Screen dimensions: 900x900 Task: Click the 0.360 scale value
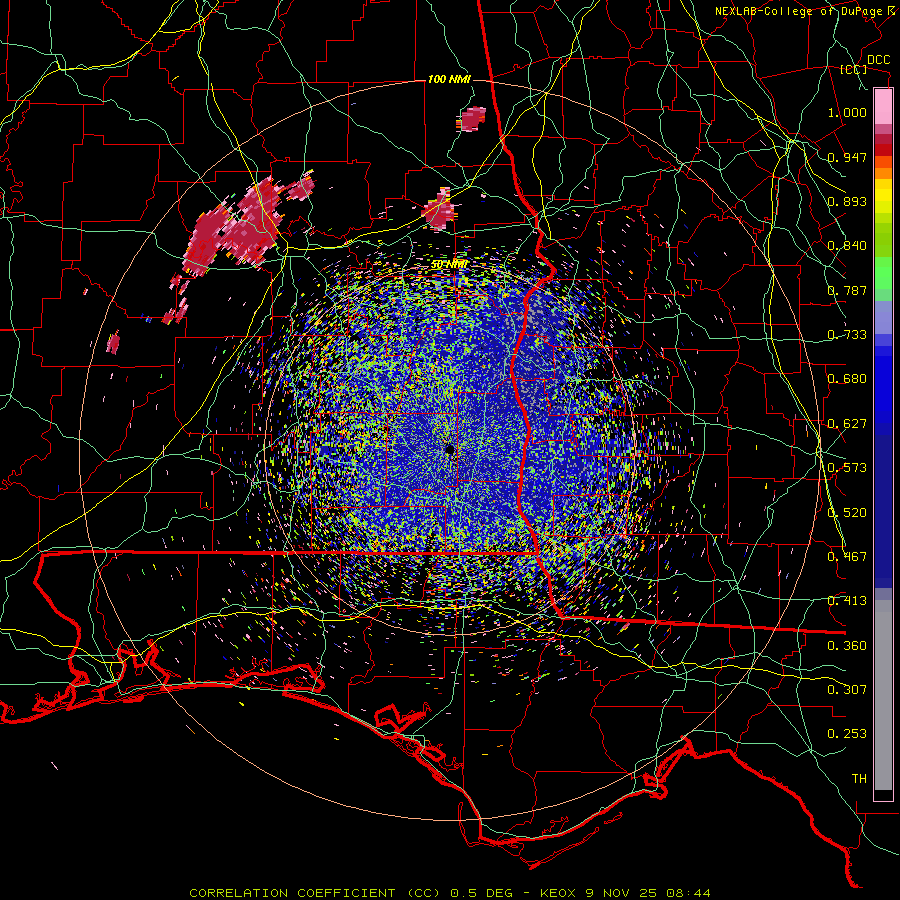[x=847, y=646]
